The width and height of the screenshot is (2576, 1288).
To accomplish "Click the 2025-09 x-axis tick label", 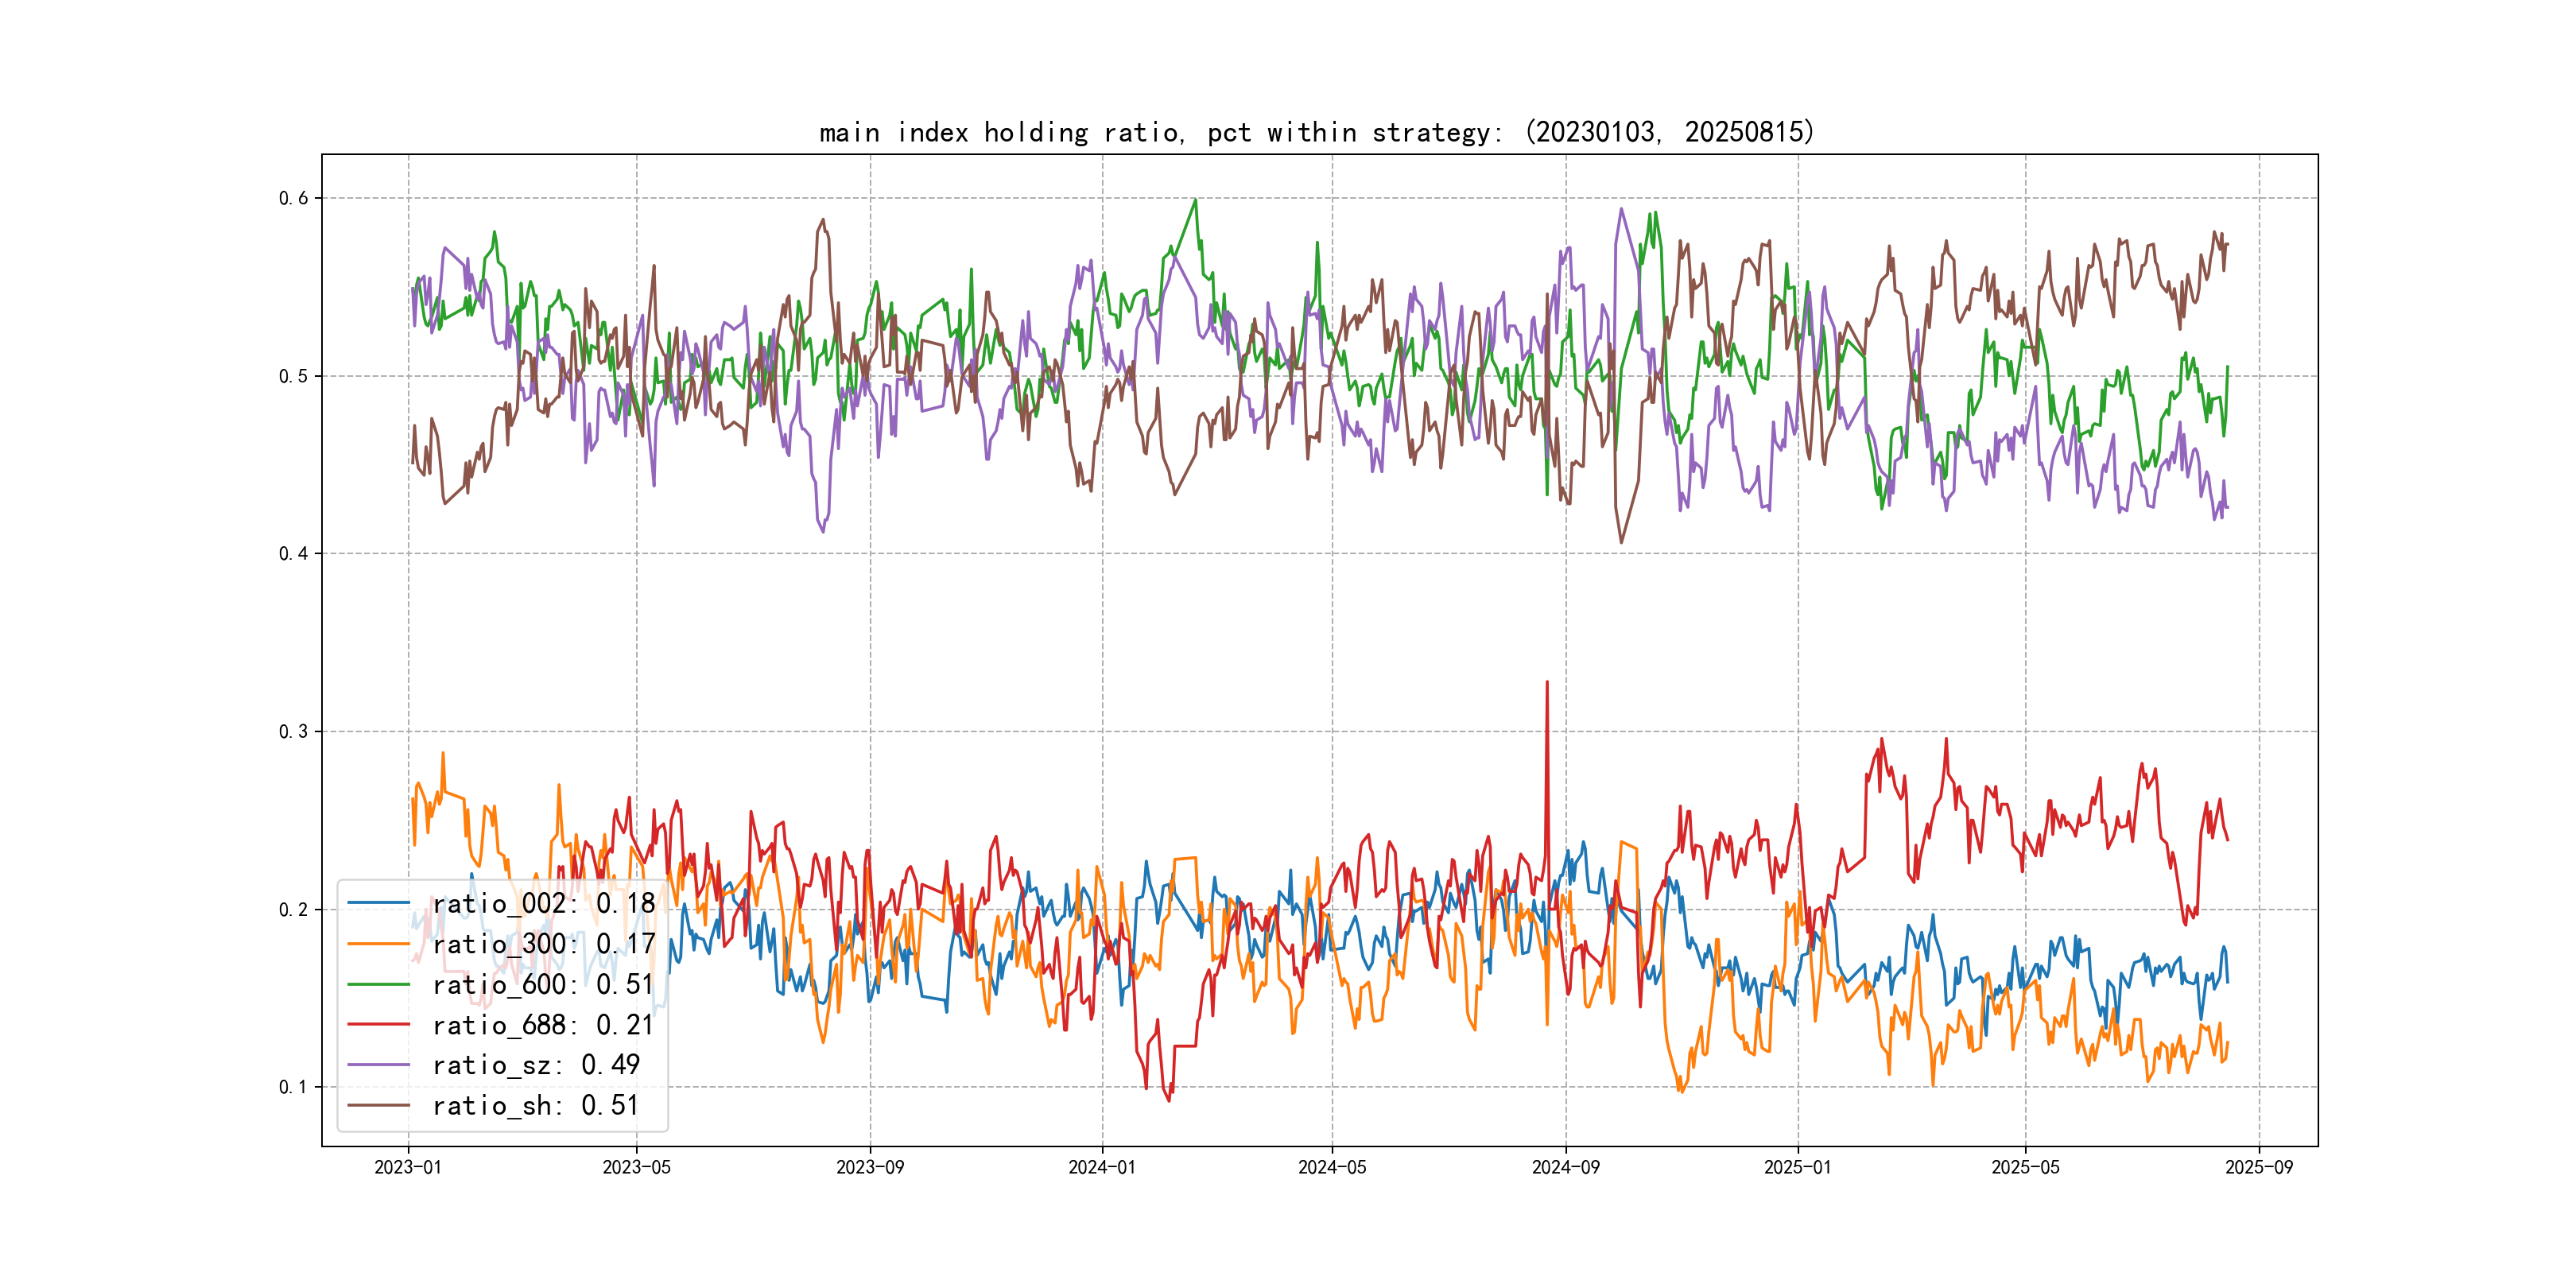I will pyautogui.click(x=2259, y=1168).
